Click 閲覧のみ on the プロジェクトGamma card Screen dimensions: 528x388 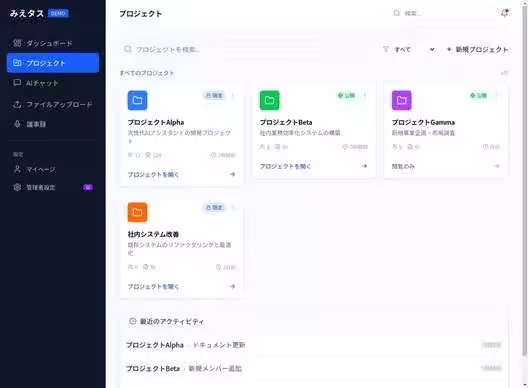[403, 166]
